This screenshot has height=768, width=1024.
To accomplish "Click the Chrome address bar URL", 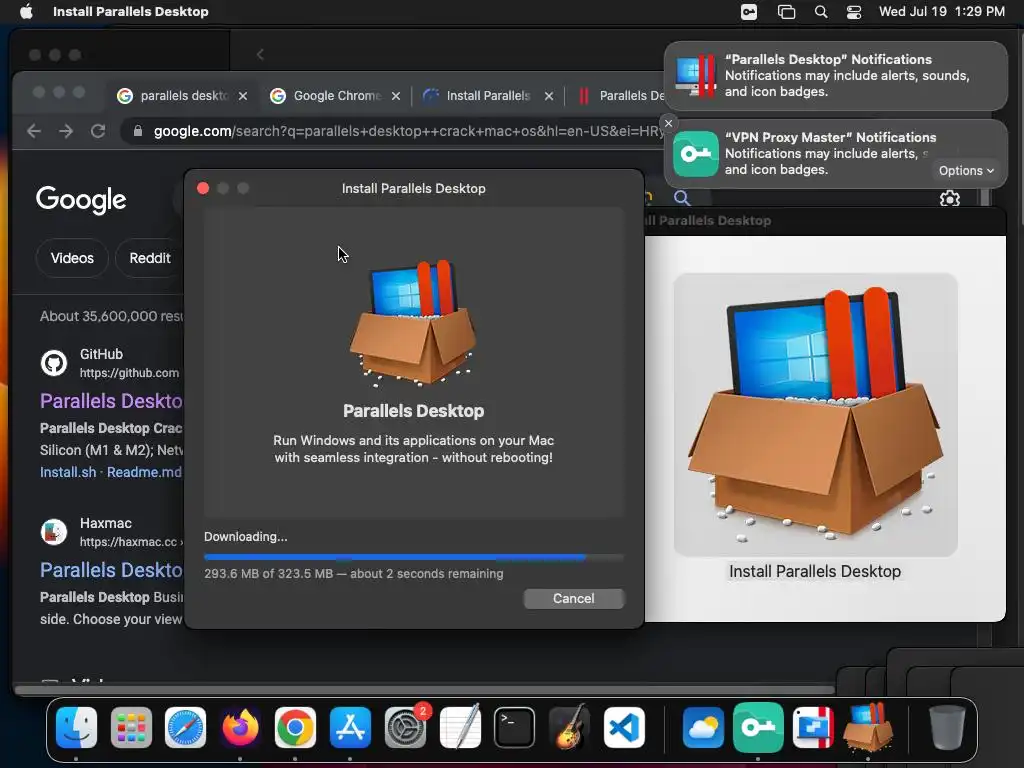I will [x=409, y=131].
